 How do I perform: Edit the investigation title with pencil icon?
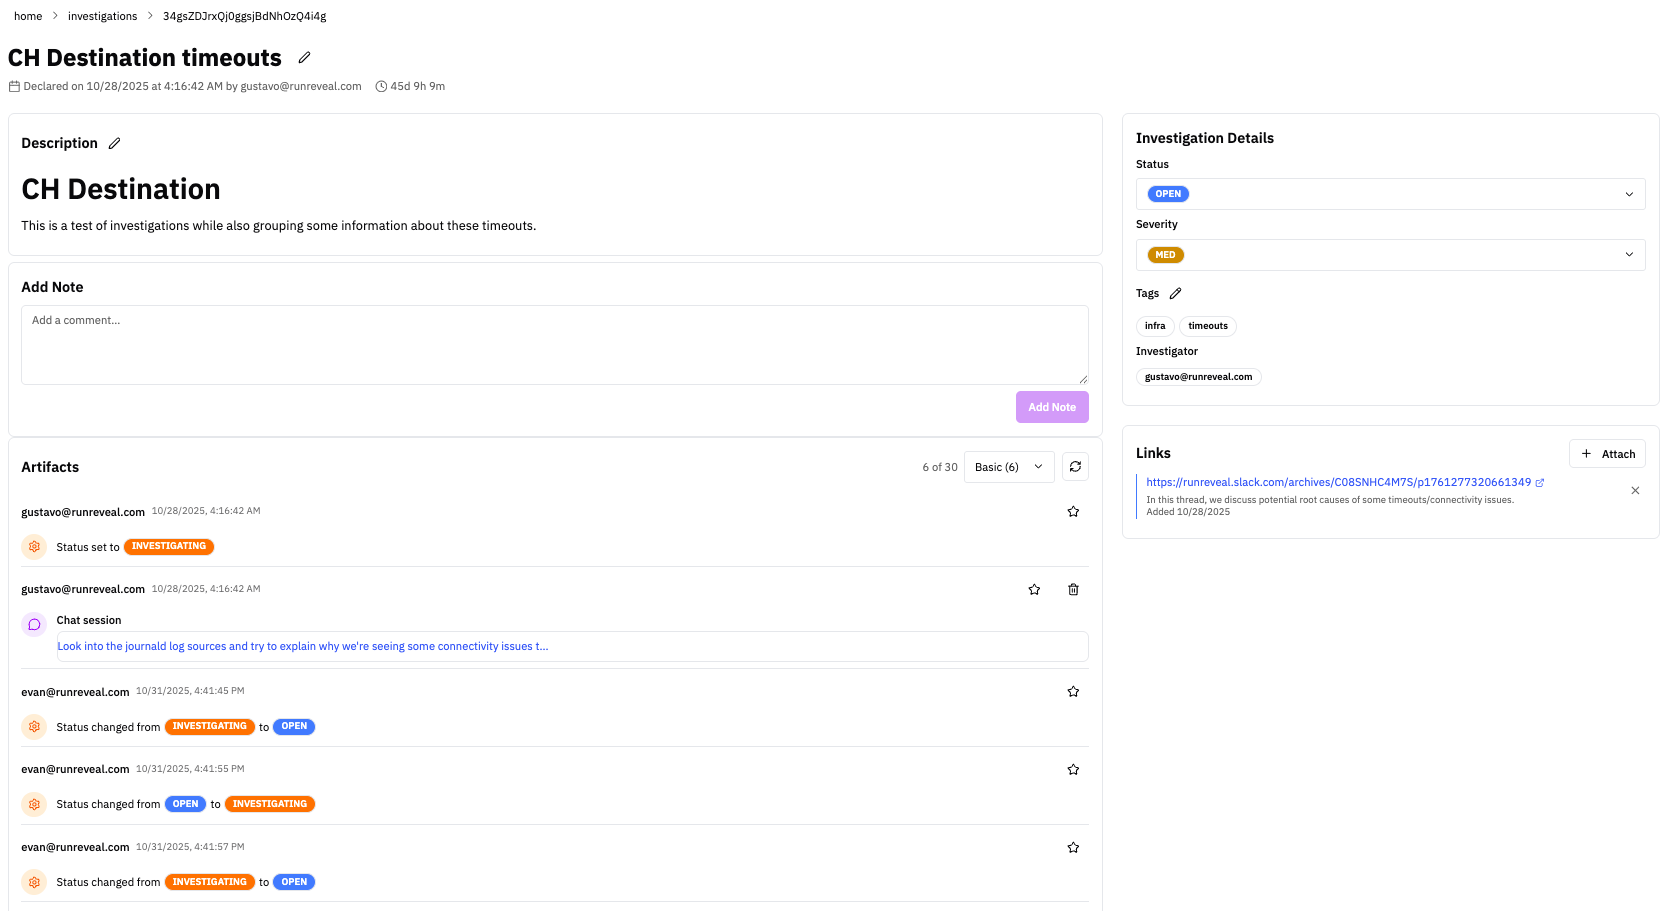pyautogui.click(x=304, y=58)
